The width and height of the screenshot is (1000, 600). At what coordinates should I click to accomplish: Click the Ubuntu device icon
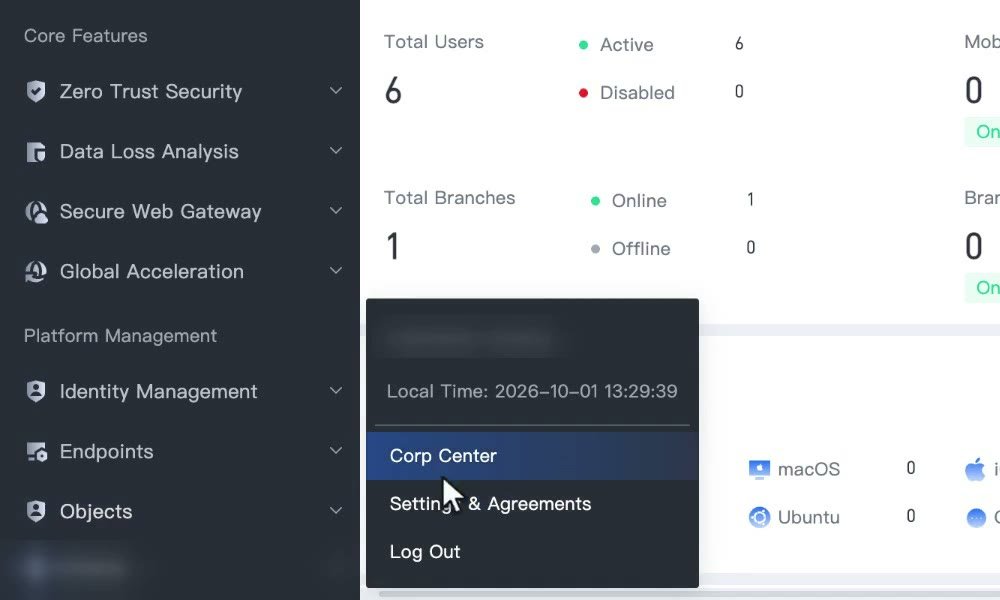point(759,517)
